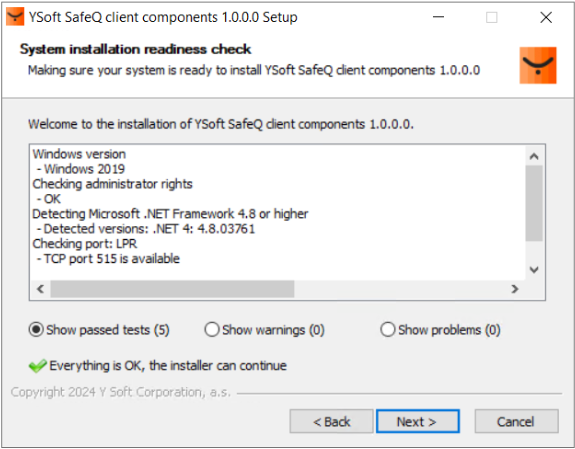
Task: Click the horizontal scrollbar thumb in log
Action: pos(172,289)
